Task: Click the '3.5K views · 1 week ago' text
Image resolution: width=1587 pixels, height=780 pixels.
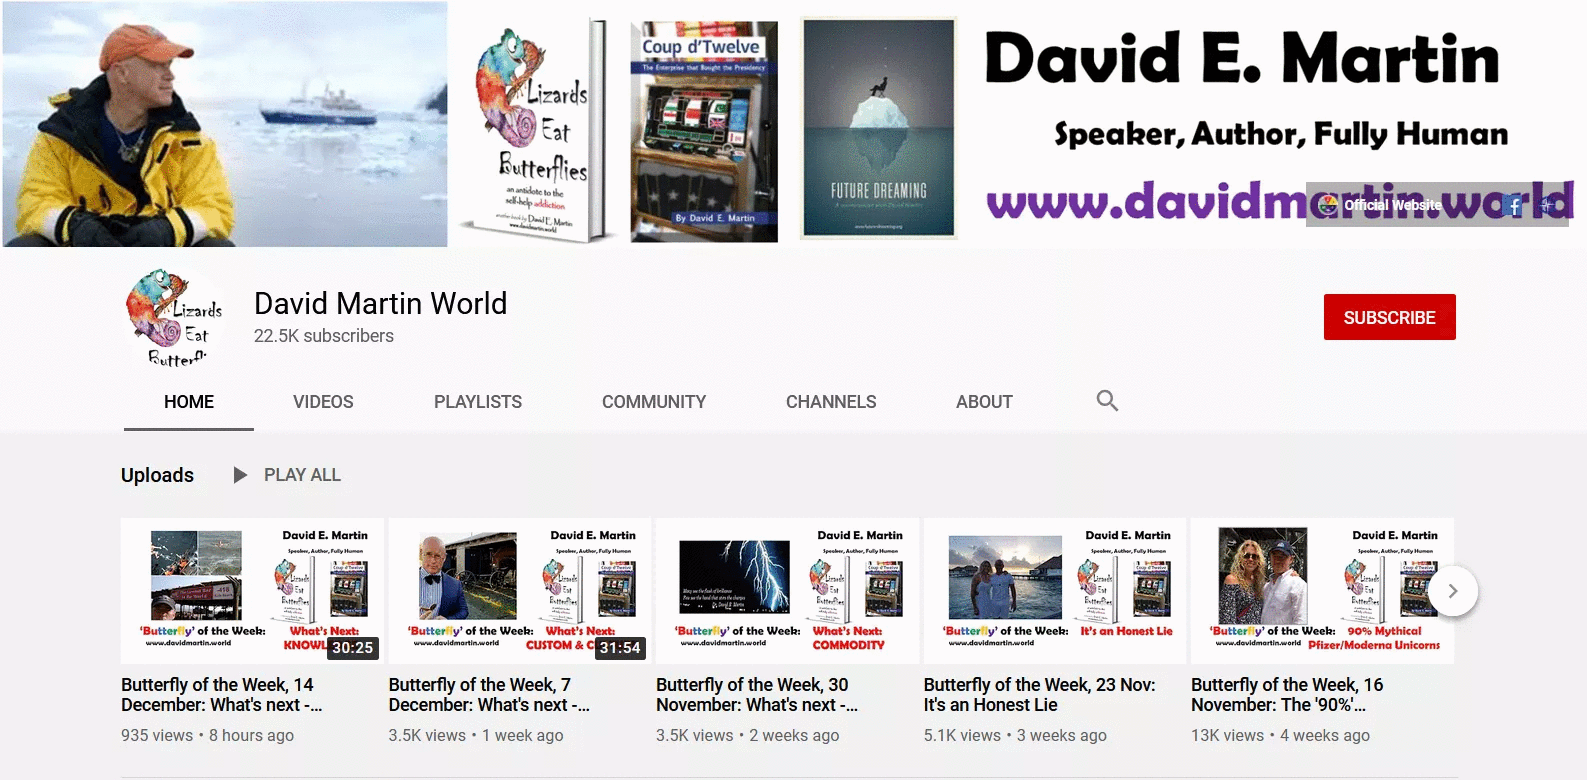Action: [x=476, y=735]
